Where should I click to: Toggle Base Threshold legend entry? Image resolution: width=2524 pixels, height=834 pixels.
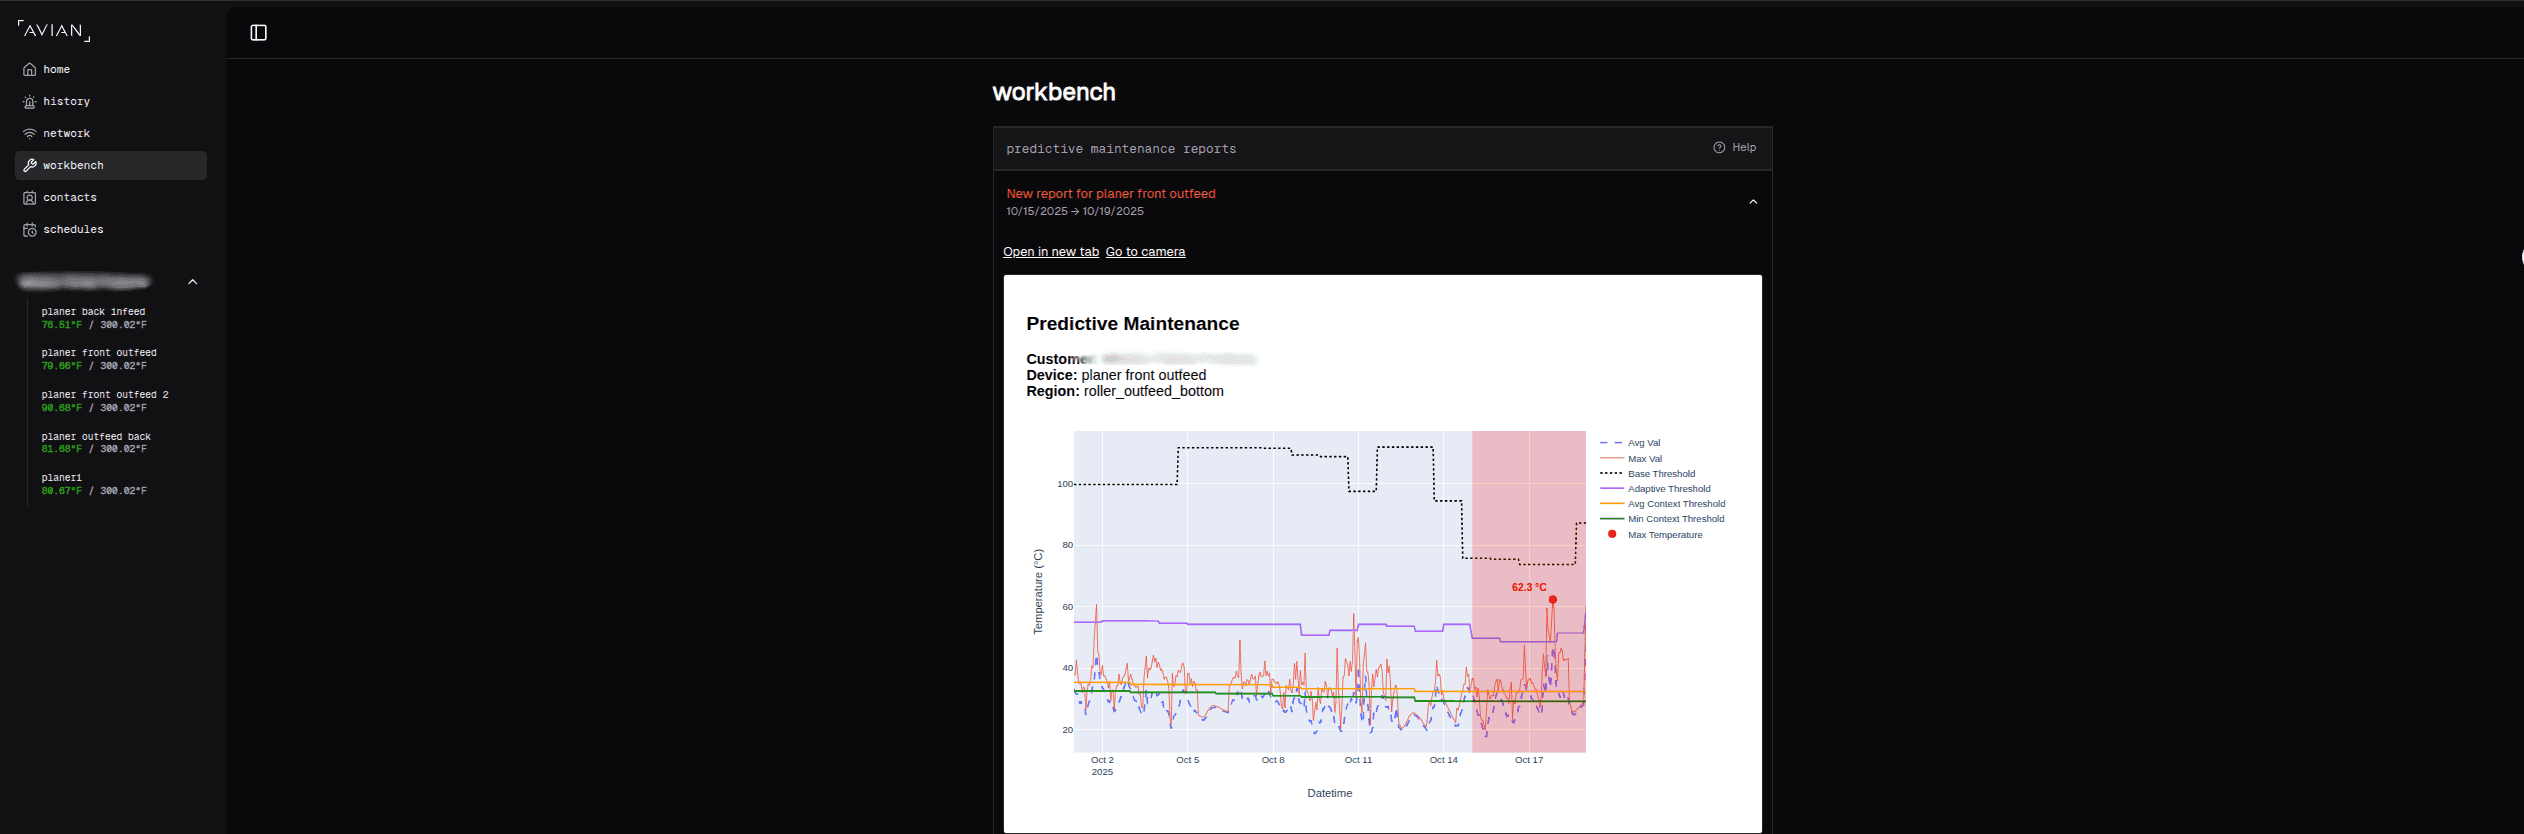(1660, 474)
